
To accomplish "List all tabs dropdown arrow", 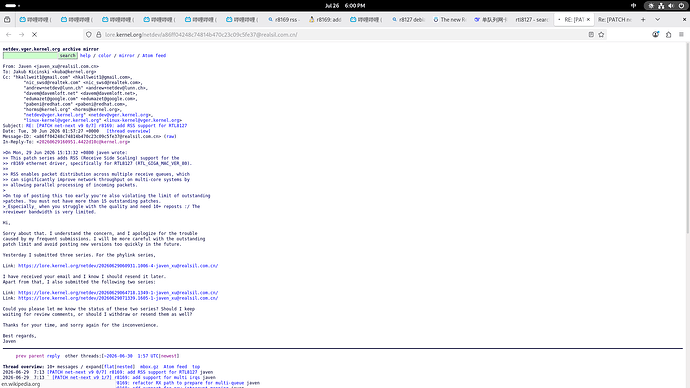I will [x=657, y=19].
